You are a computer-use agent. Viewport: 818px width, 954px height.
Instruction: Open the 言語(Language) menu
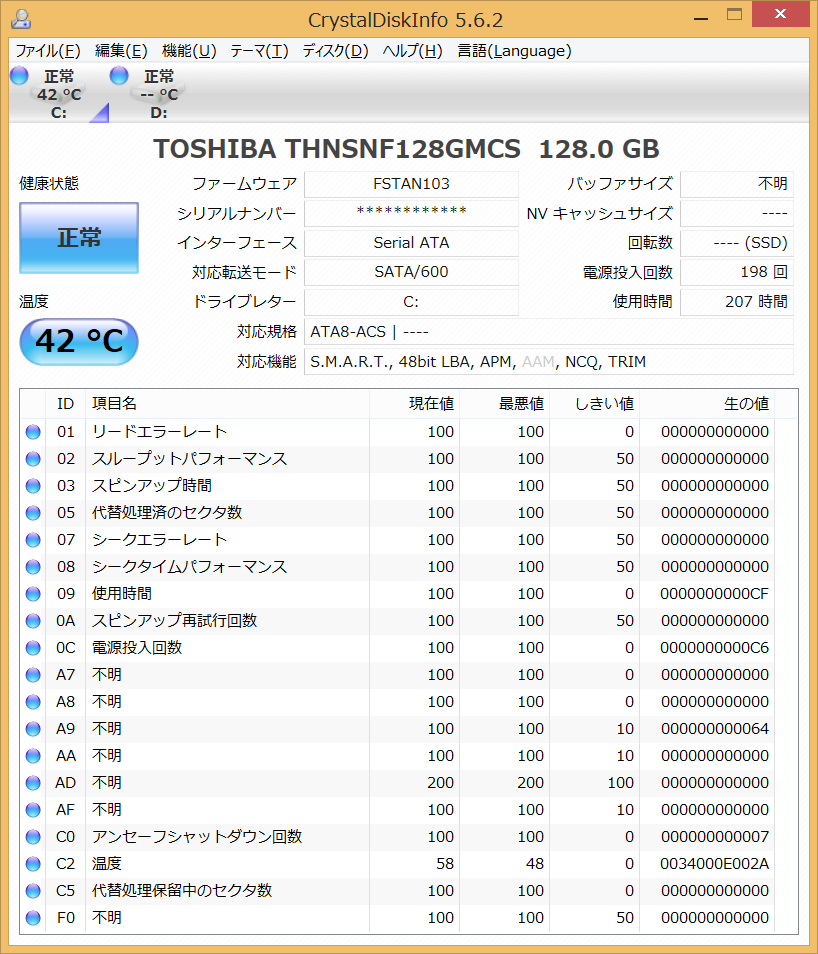click(514, 51)
